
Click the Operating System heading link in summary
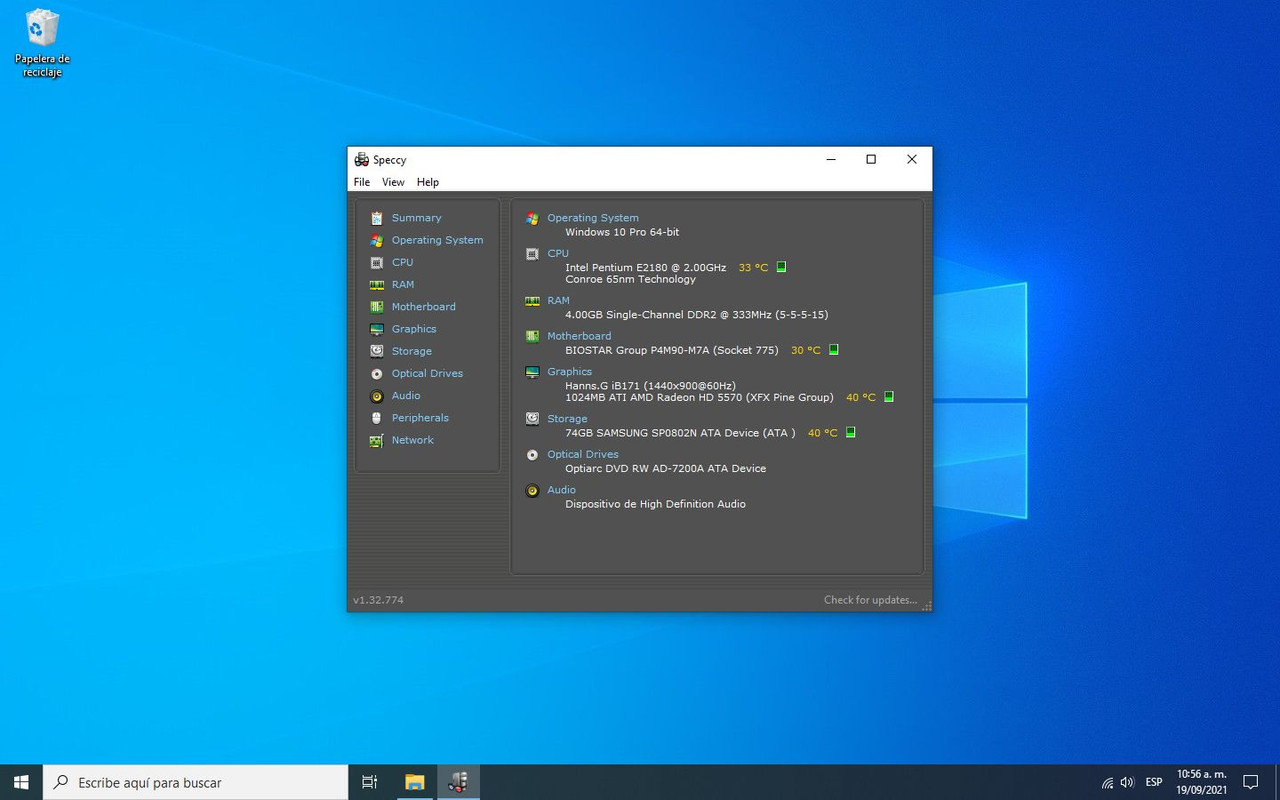pos(592,218)
